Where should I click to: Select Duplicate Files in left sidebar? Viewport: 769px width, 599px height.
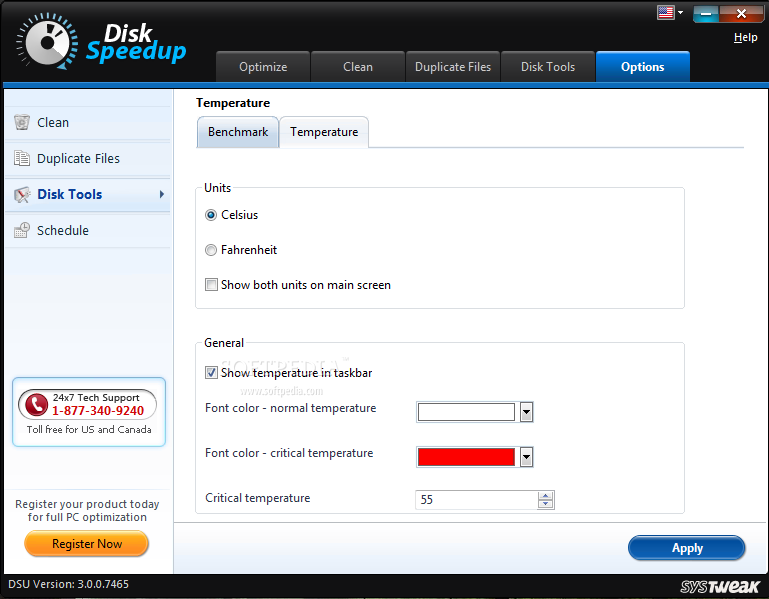pos(88,158)
